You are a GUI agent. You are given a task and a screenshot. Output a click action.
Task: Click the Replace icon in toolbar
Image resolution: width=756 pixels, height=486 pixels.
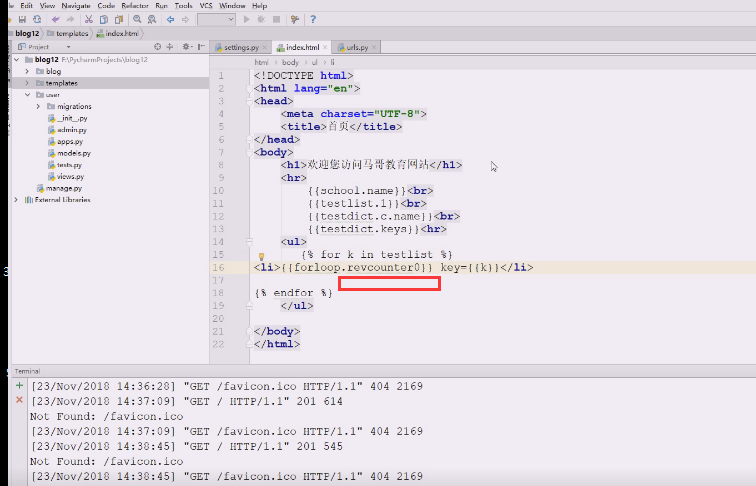coord(152,19)
